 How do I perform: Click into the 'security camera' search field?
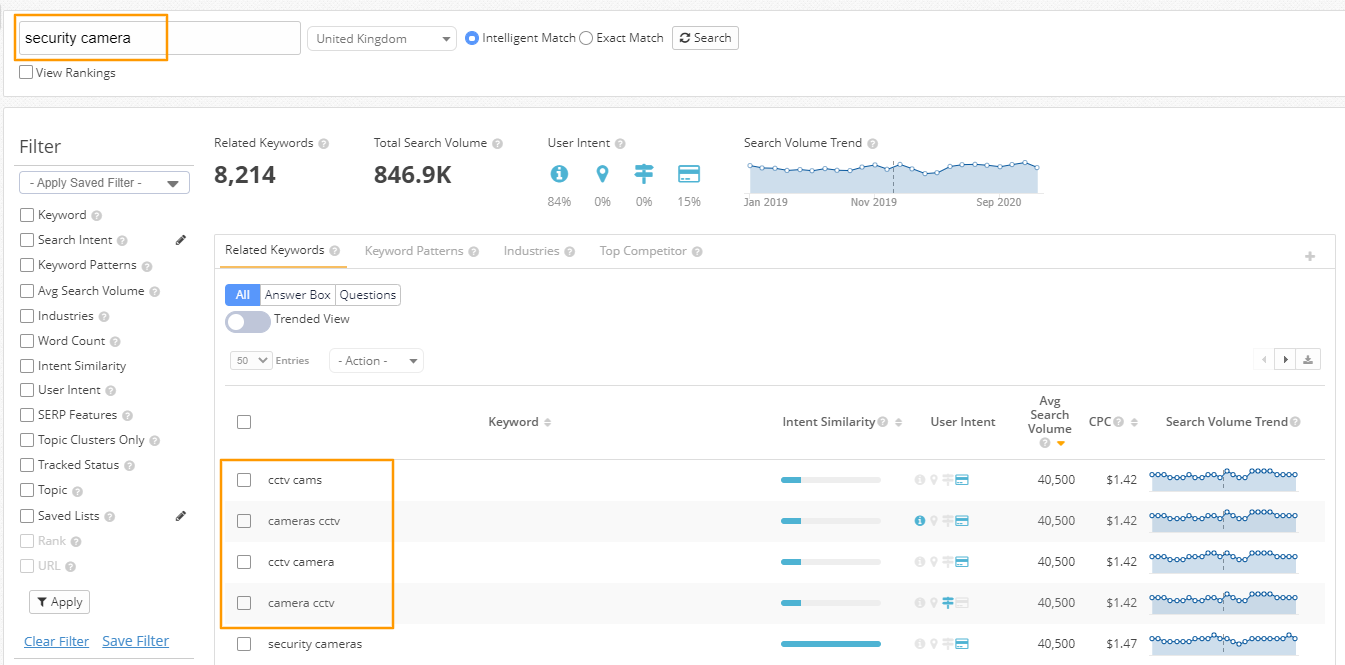tap(158, 38)
